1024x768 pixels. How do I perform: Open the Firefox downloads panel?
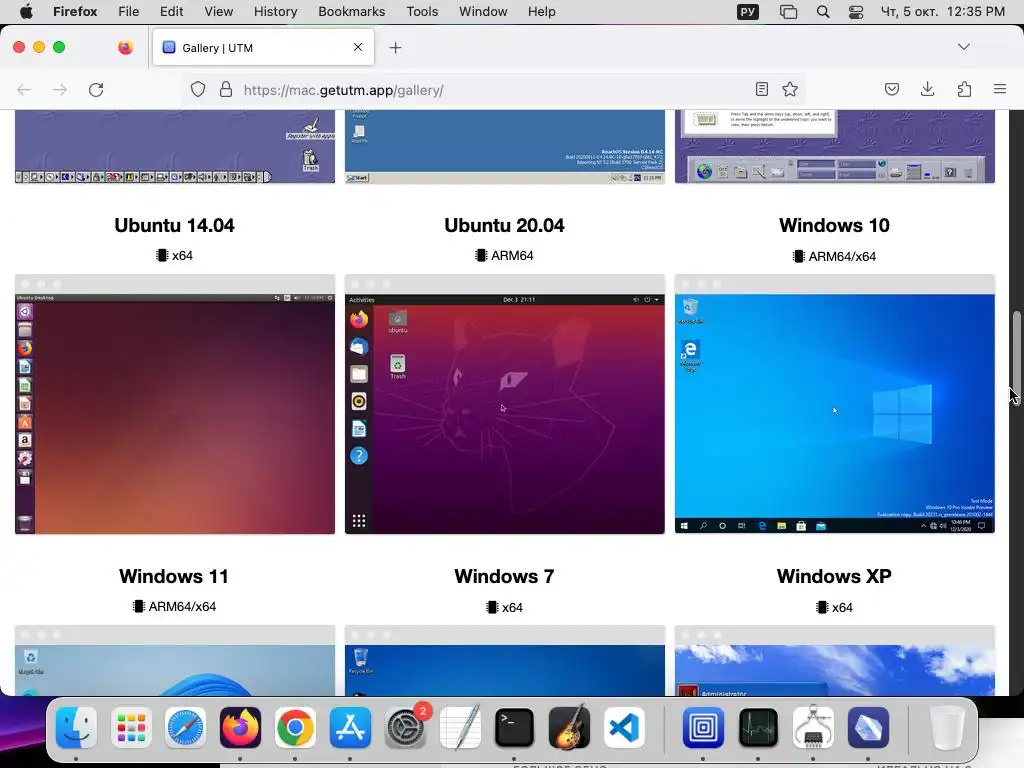tap(927, 89)
